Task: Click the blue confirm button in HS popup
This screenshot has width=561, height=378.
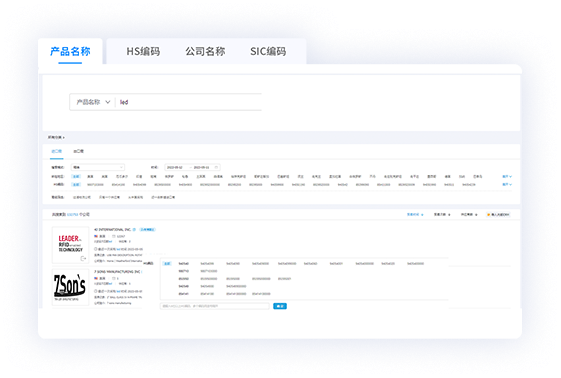Action: coord(280,306)
